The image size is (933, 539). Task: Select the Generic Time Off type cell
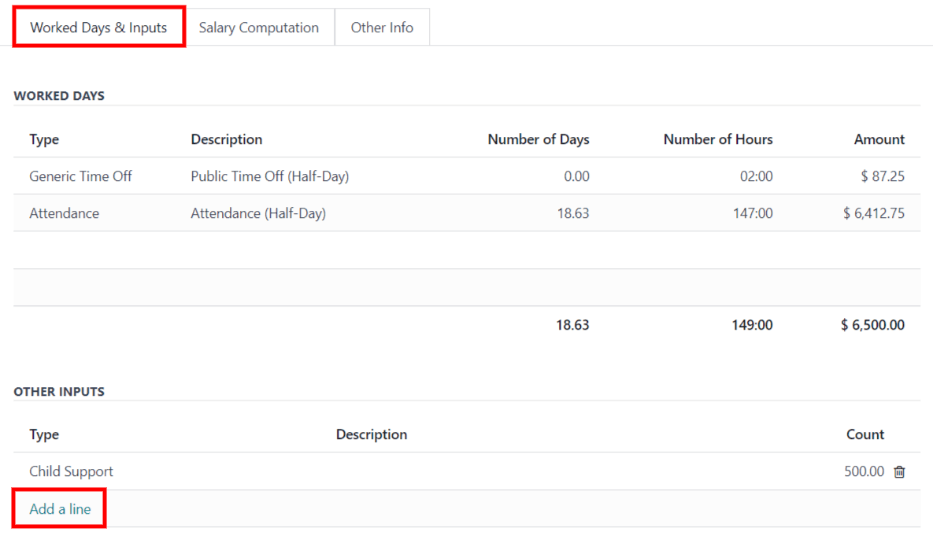(80, 176)
